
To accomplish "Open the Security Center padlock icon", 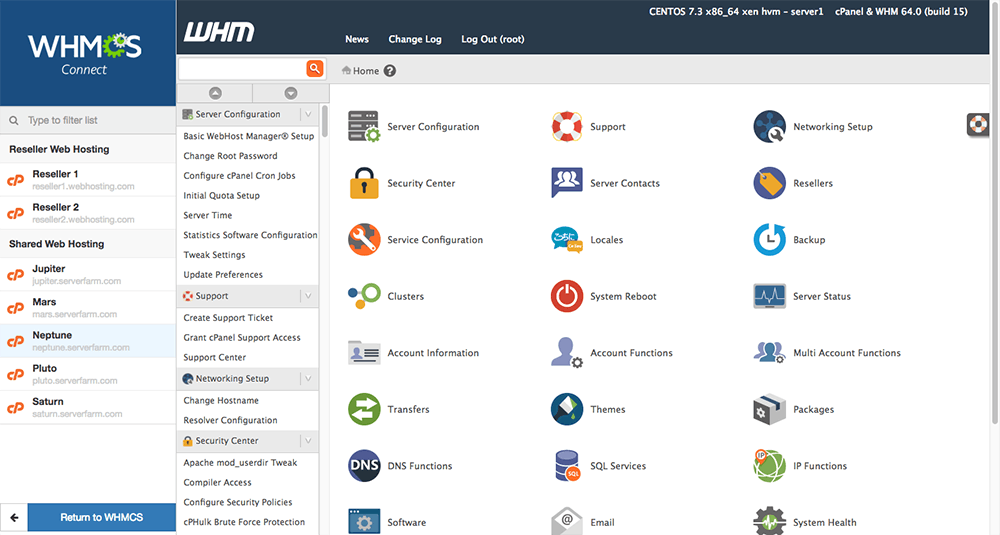I will point(364,184).
